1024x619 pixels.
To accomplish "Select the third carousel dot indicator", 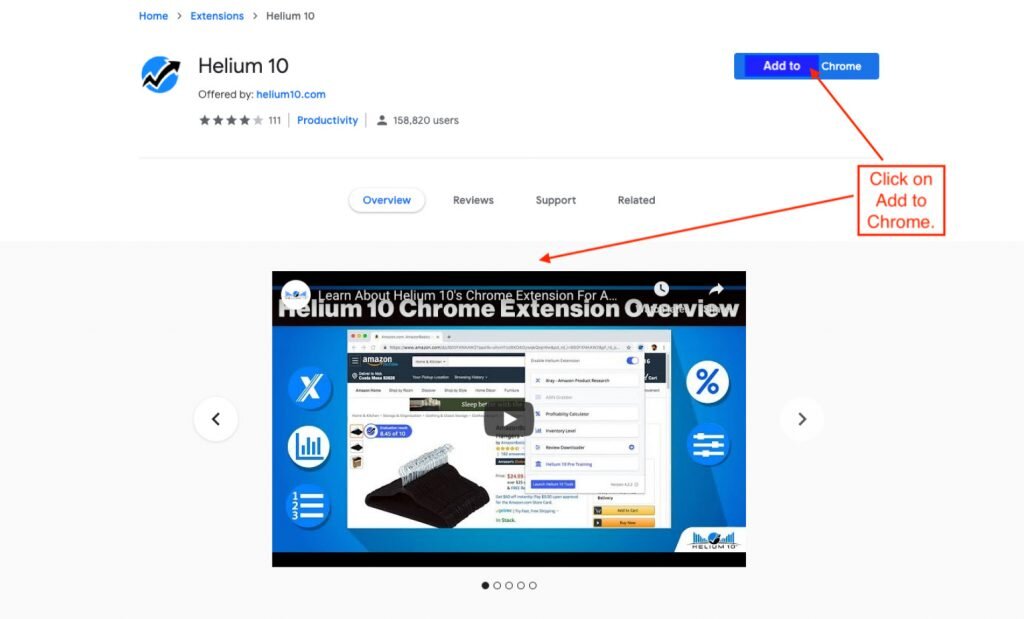I will pyautogui.click(x=509, y=586).
